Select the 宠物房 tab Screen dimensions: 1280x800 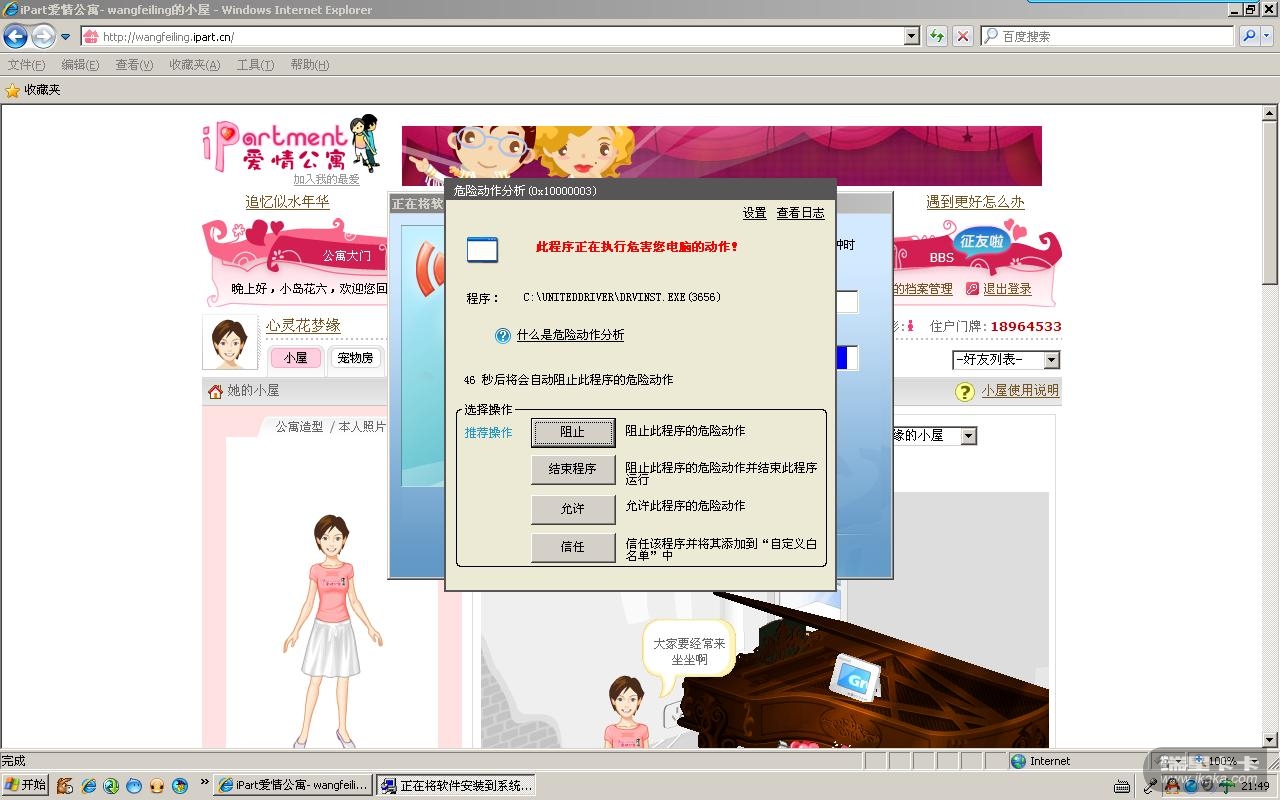[x=355, y=358]
